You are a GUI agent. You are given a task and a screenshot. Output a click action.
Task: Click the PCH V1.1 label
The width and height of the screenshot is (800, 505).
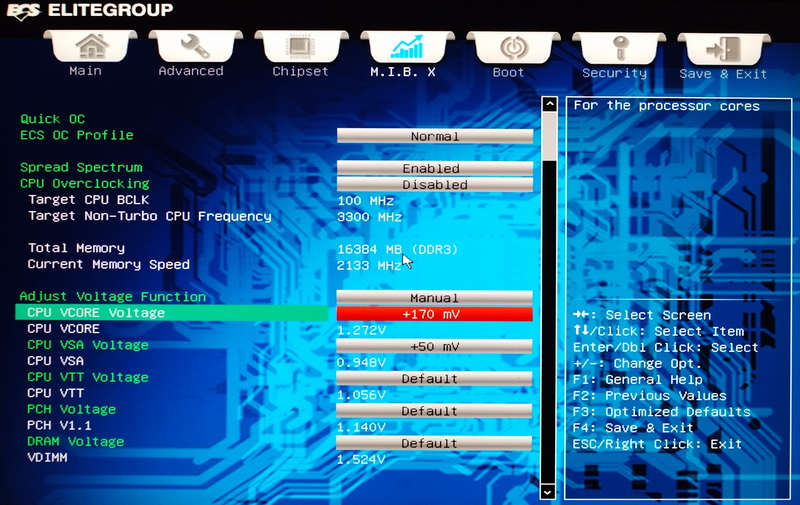pos(59,425)
